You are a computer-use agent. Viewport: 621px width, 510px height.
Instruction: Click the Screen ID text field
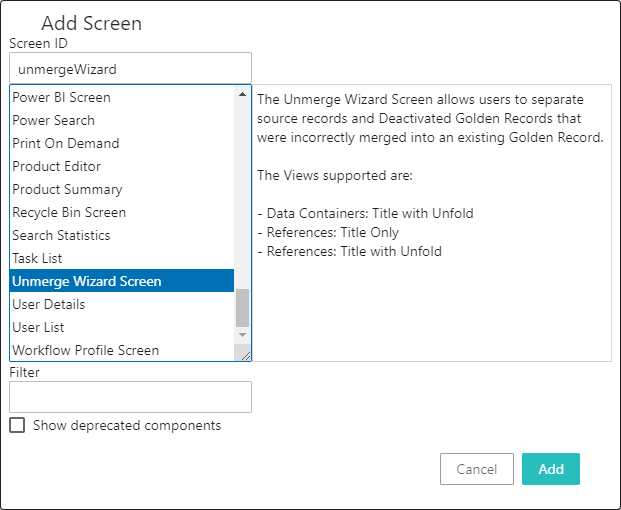(130, 69)
